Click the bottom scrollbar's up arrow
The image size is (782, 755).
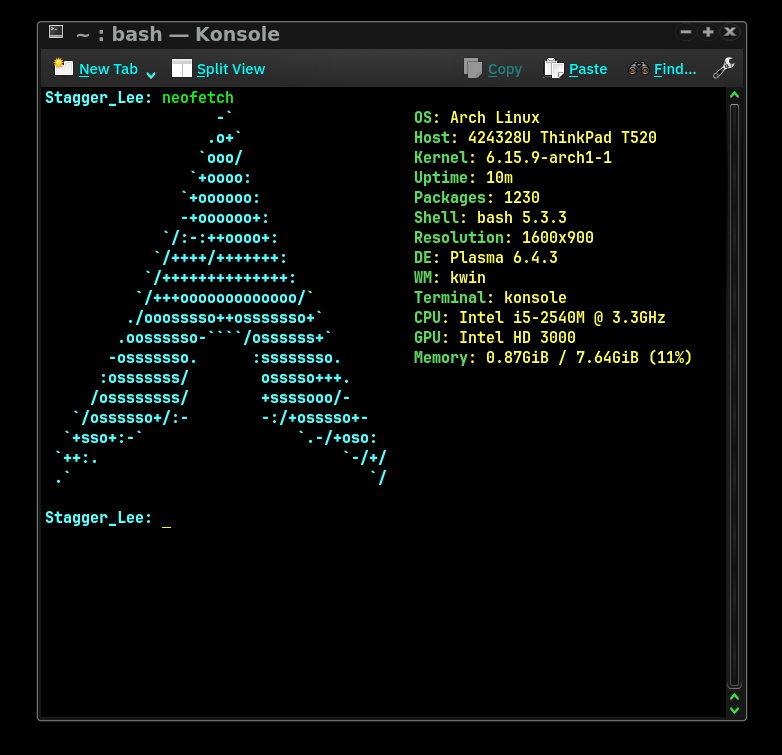pos(734,696)
